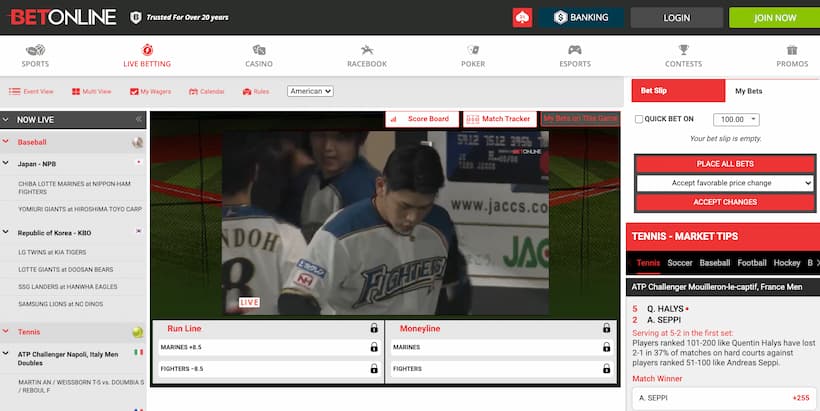Collapse the Japan - NPB league

[6, 164]
